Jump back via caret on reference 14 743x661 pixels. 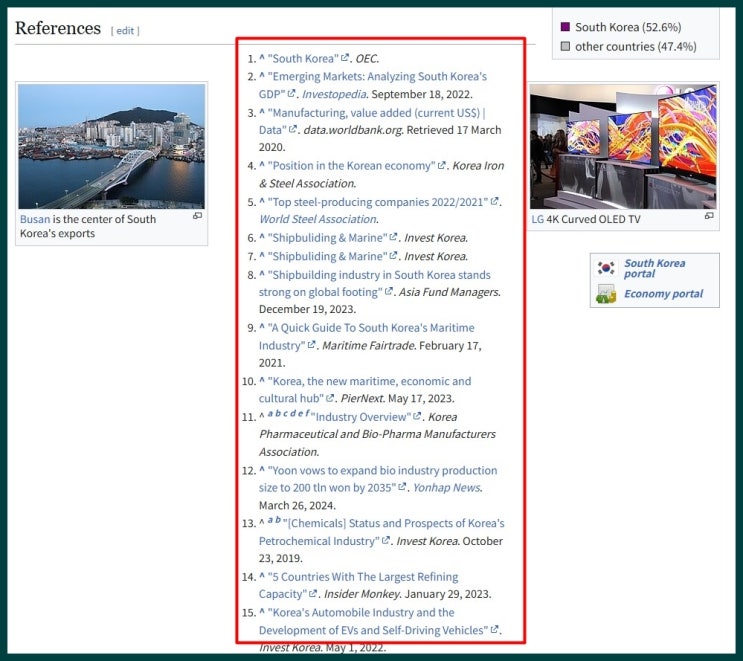(262, 576)
